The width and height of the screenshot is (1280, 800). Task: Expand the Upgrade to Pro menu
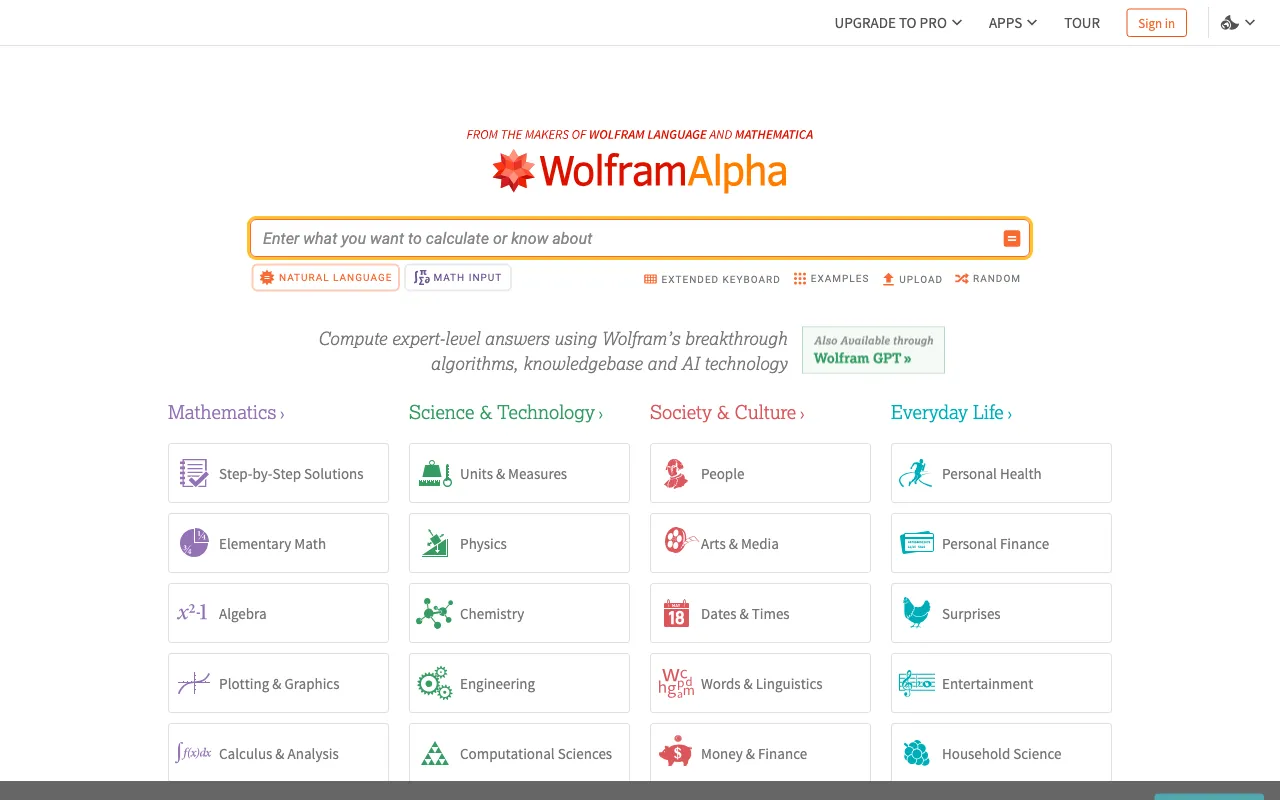[898, 23]
